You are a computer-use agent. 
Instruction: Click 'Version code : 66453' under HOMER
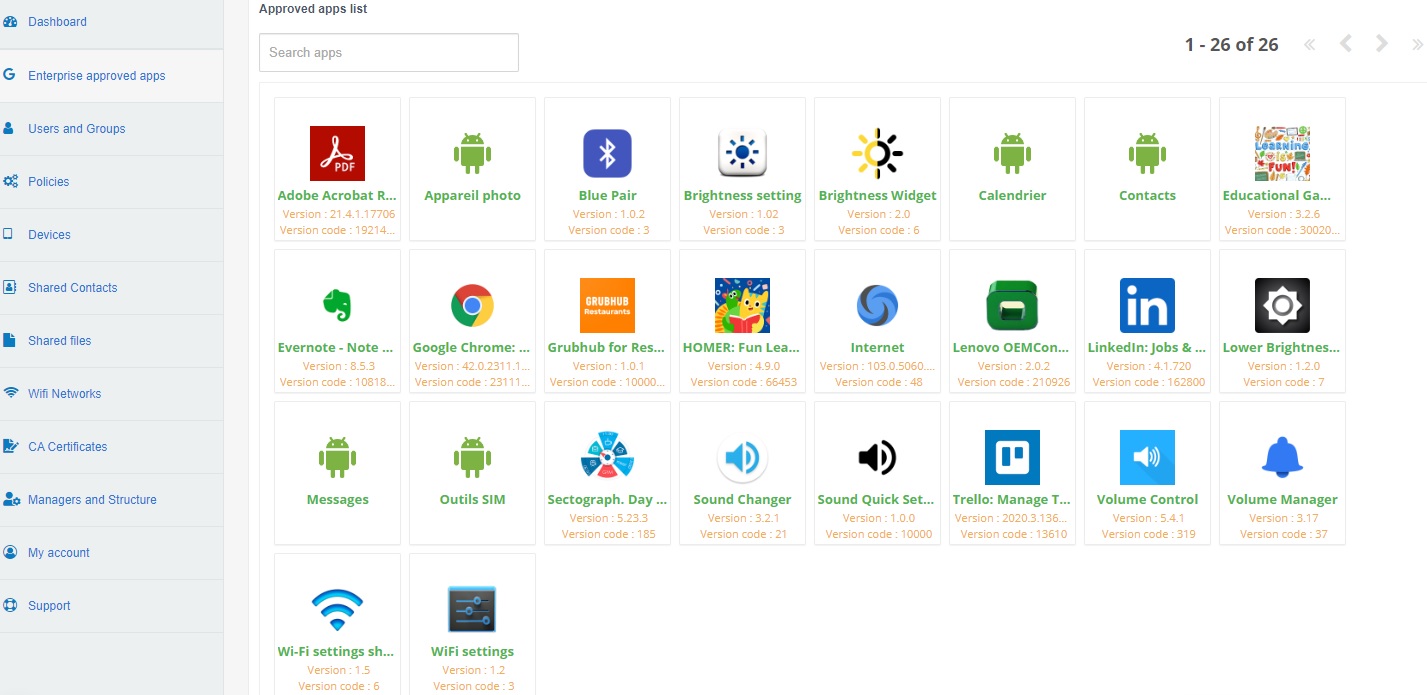(x=742, y=382)
